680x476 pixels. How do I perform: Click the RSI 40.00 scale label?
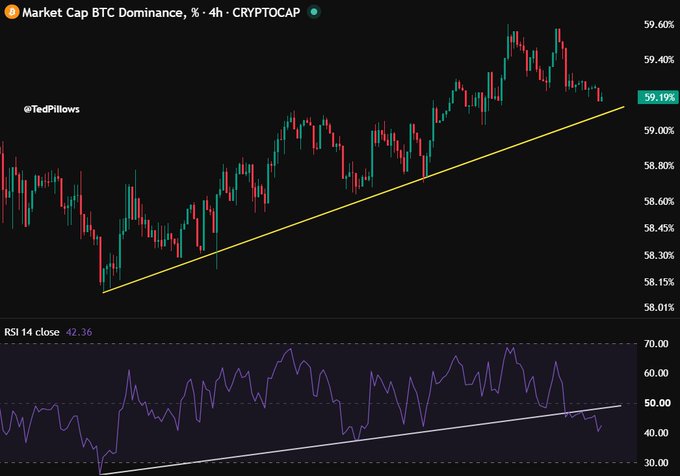coord(656,433)
